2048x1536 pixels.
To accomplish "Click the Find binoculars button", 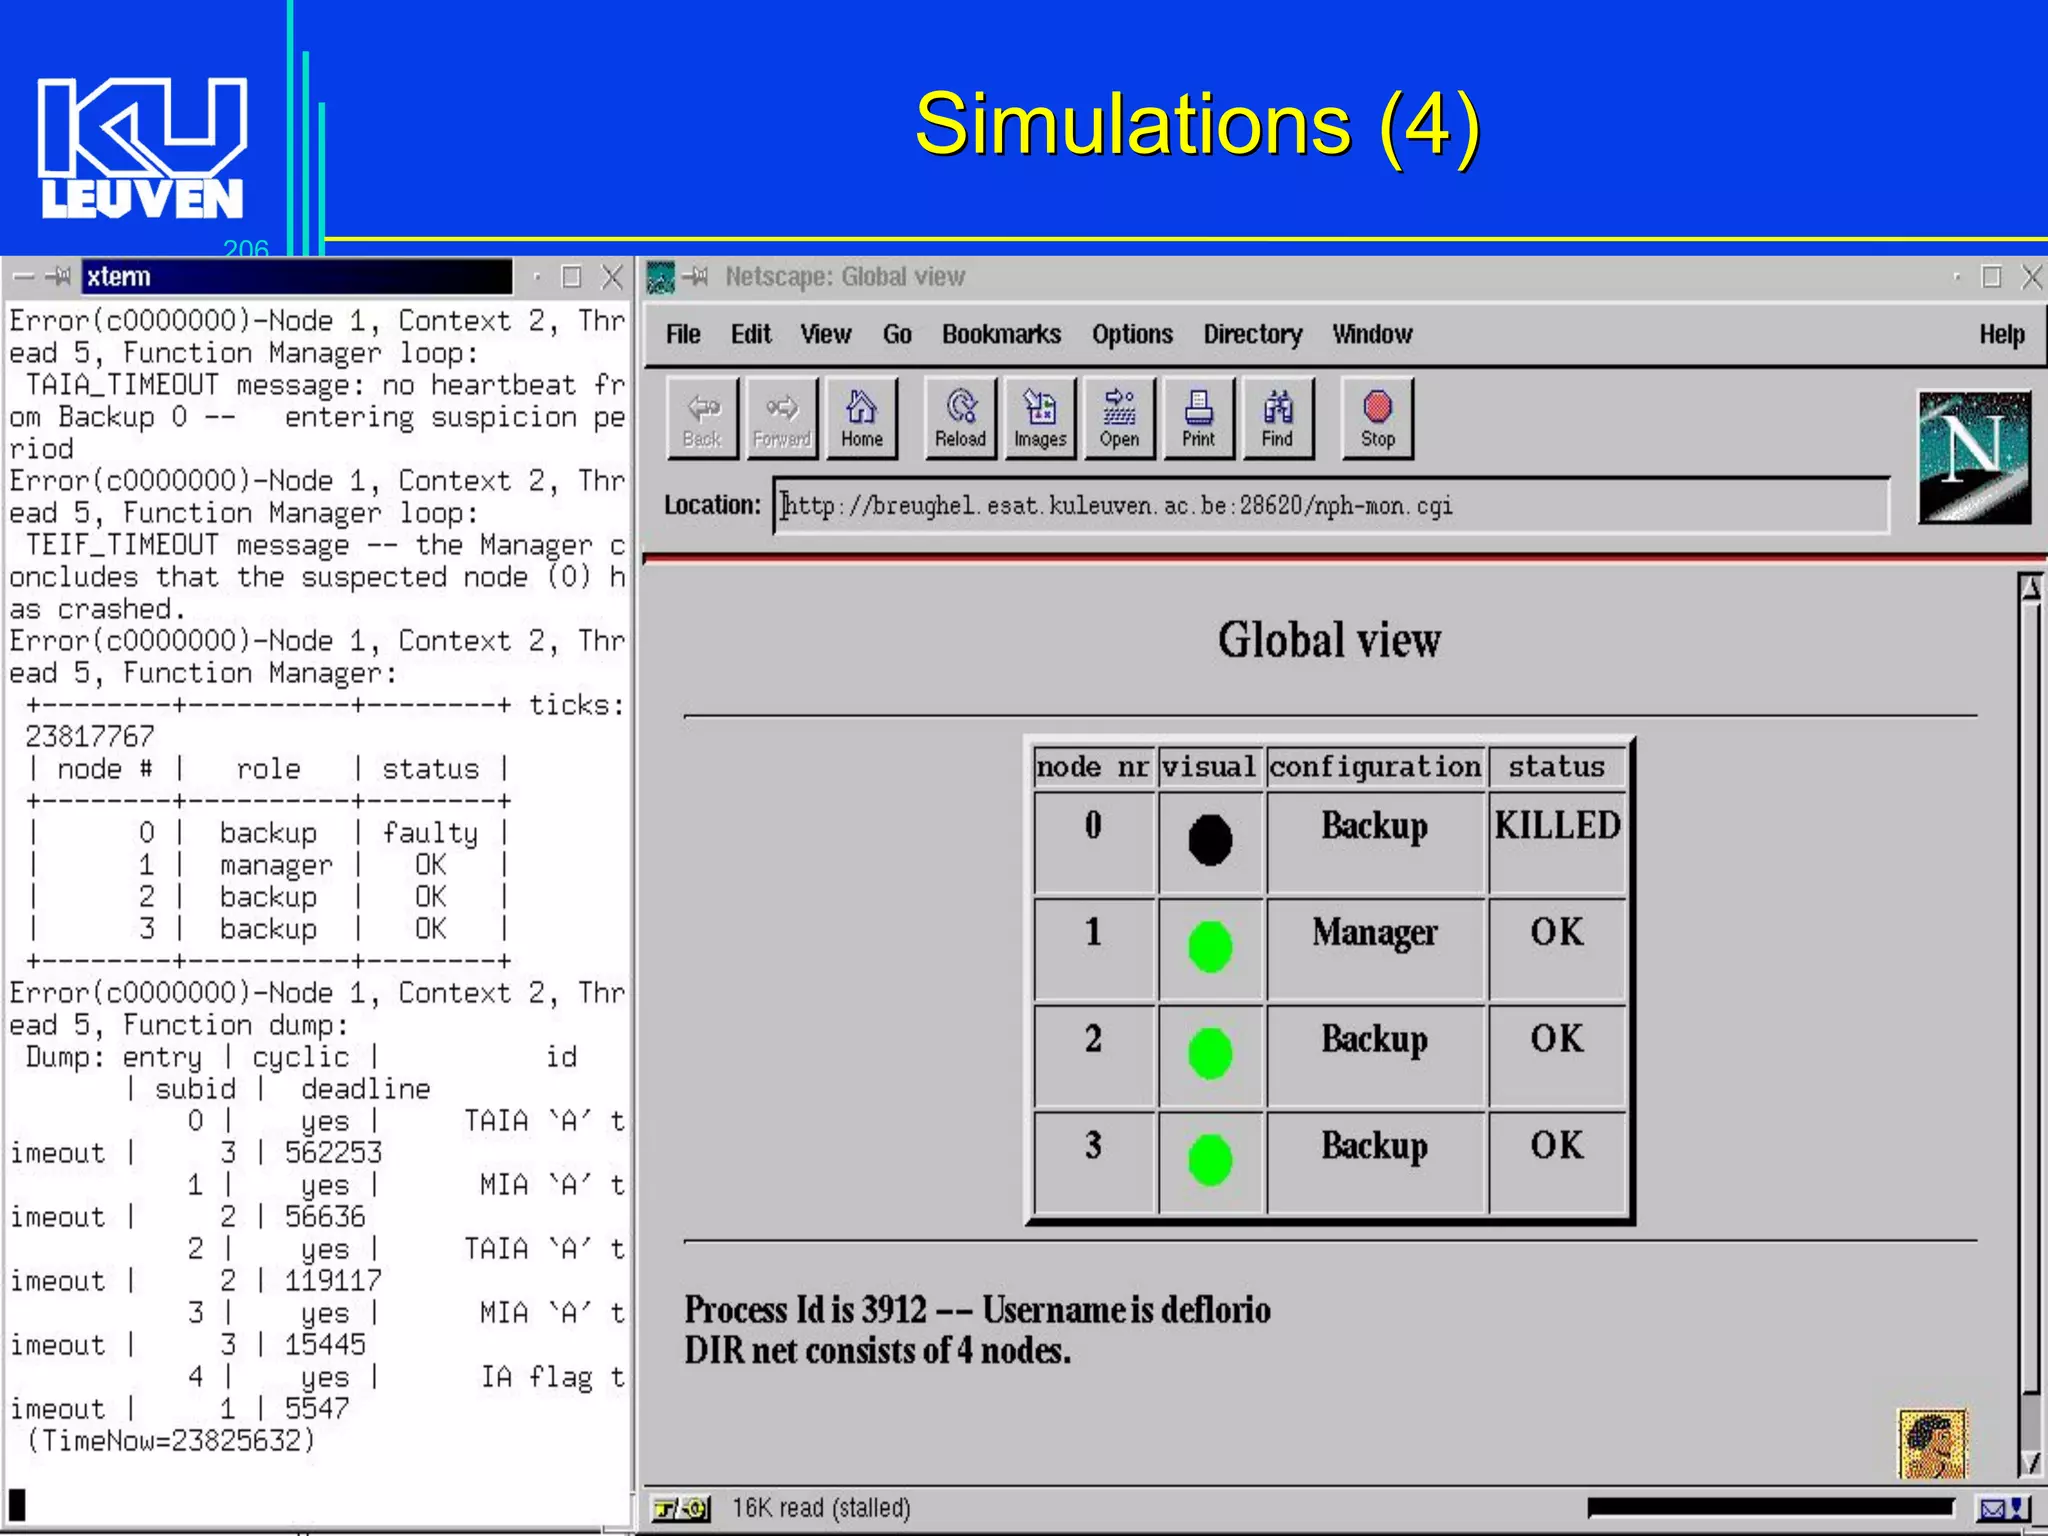I will (x=1277, y=418).
